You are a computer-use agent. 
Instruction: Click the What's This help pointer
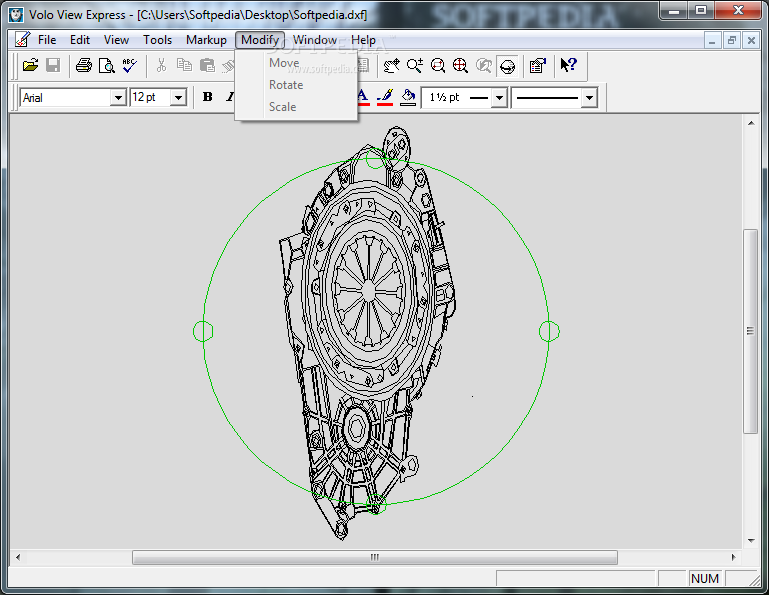click(x=568, y=65)
